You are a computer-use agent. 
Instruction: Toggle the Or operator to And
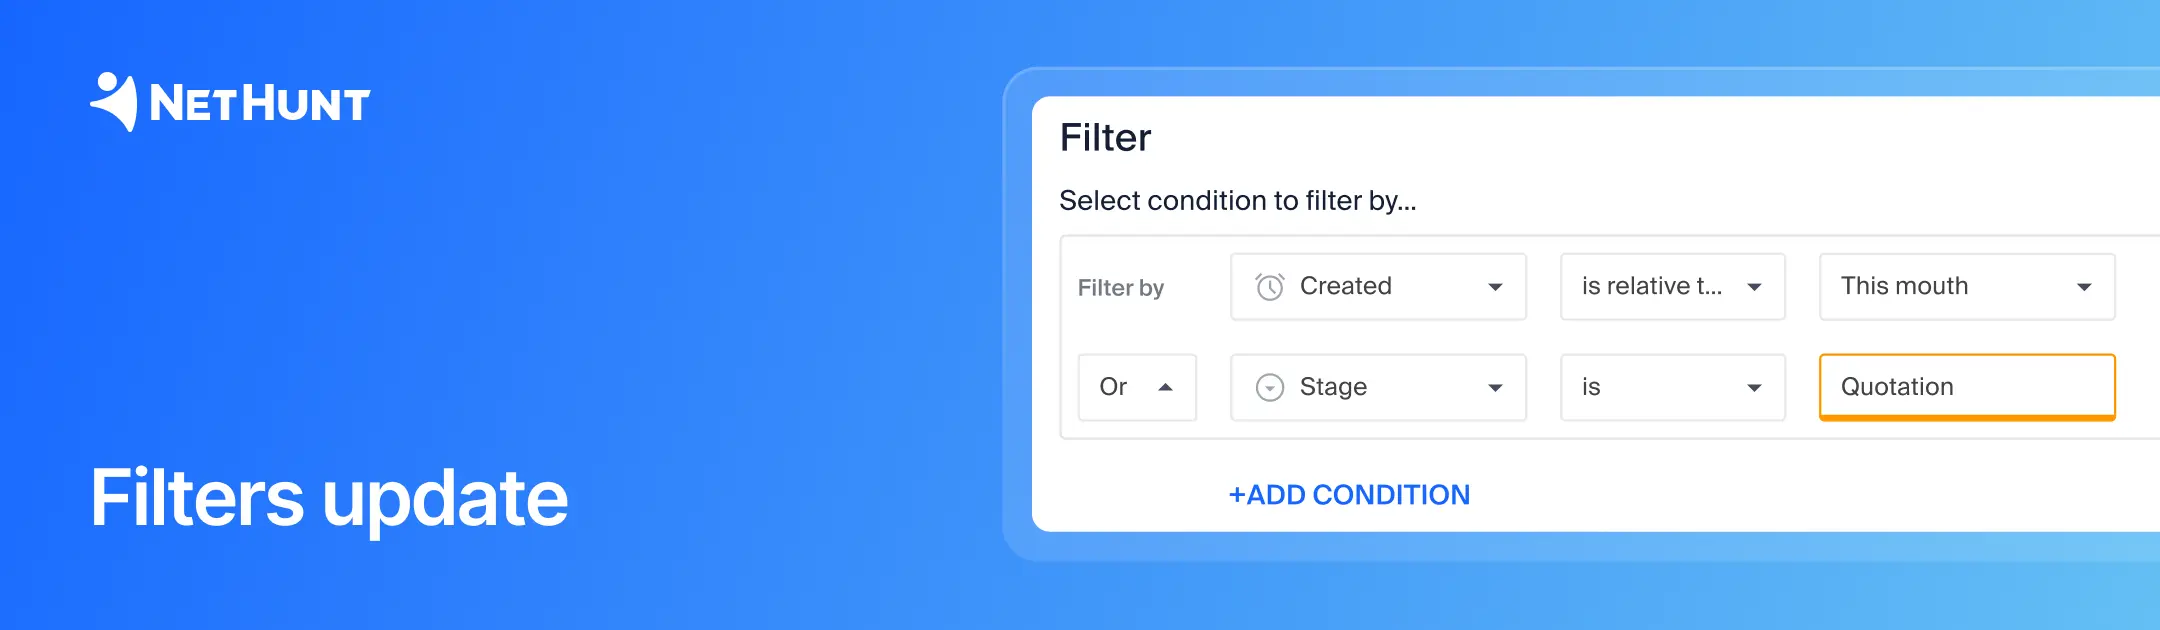click(x=1137, y=387)
